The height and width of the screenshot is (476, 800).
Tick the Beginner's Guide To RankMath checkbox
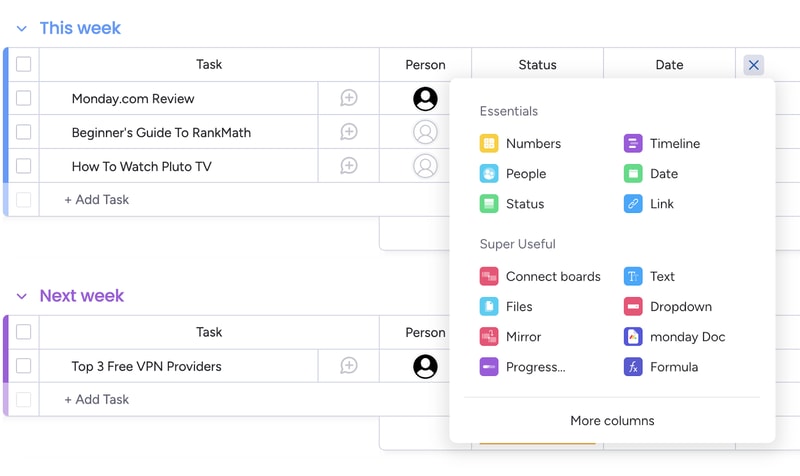click(x=23, y=132)
